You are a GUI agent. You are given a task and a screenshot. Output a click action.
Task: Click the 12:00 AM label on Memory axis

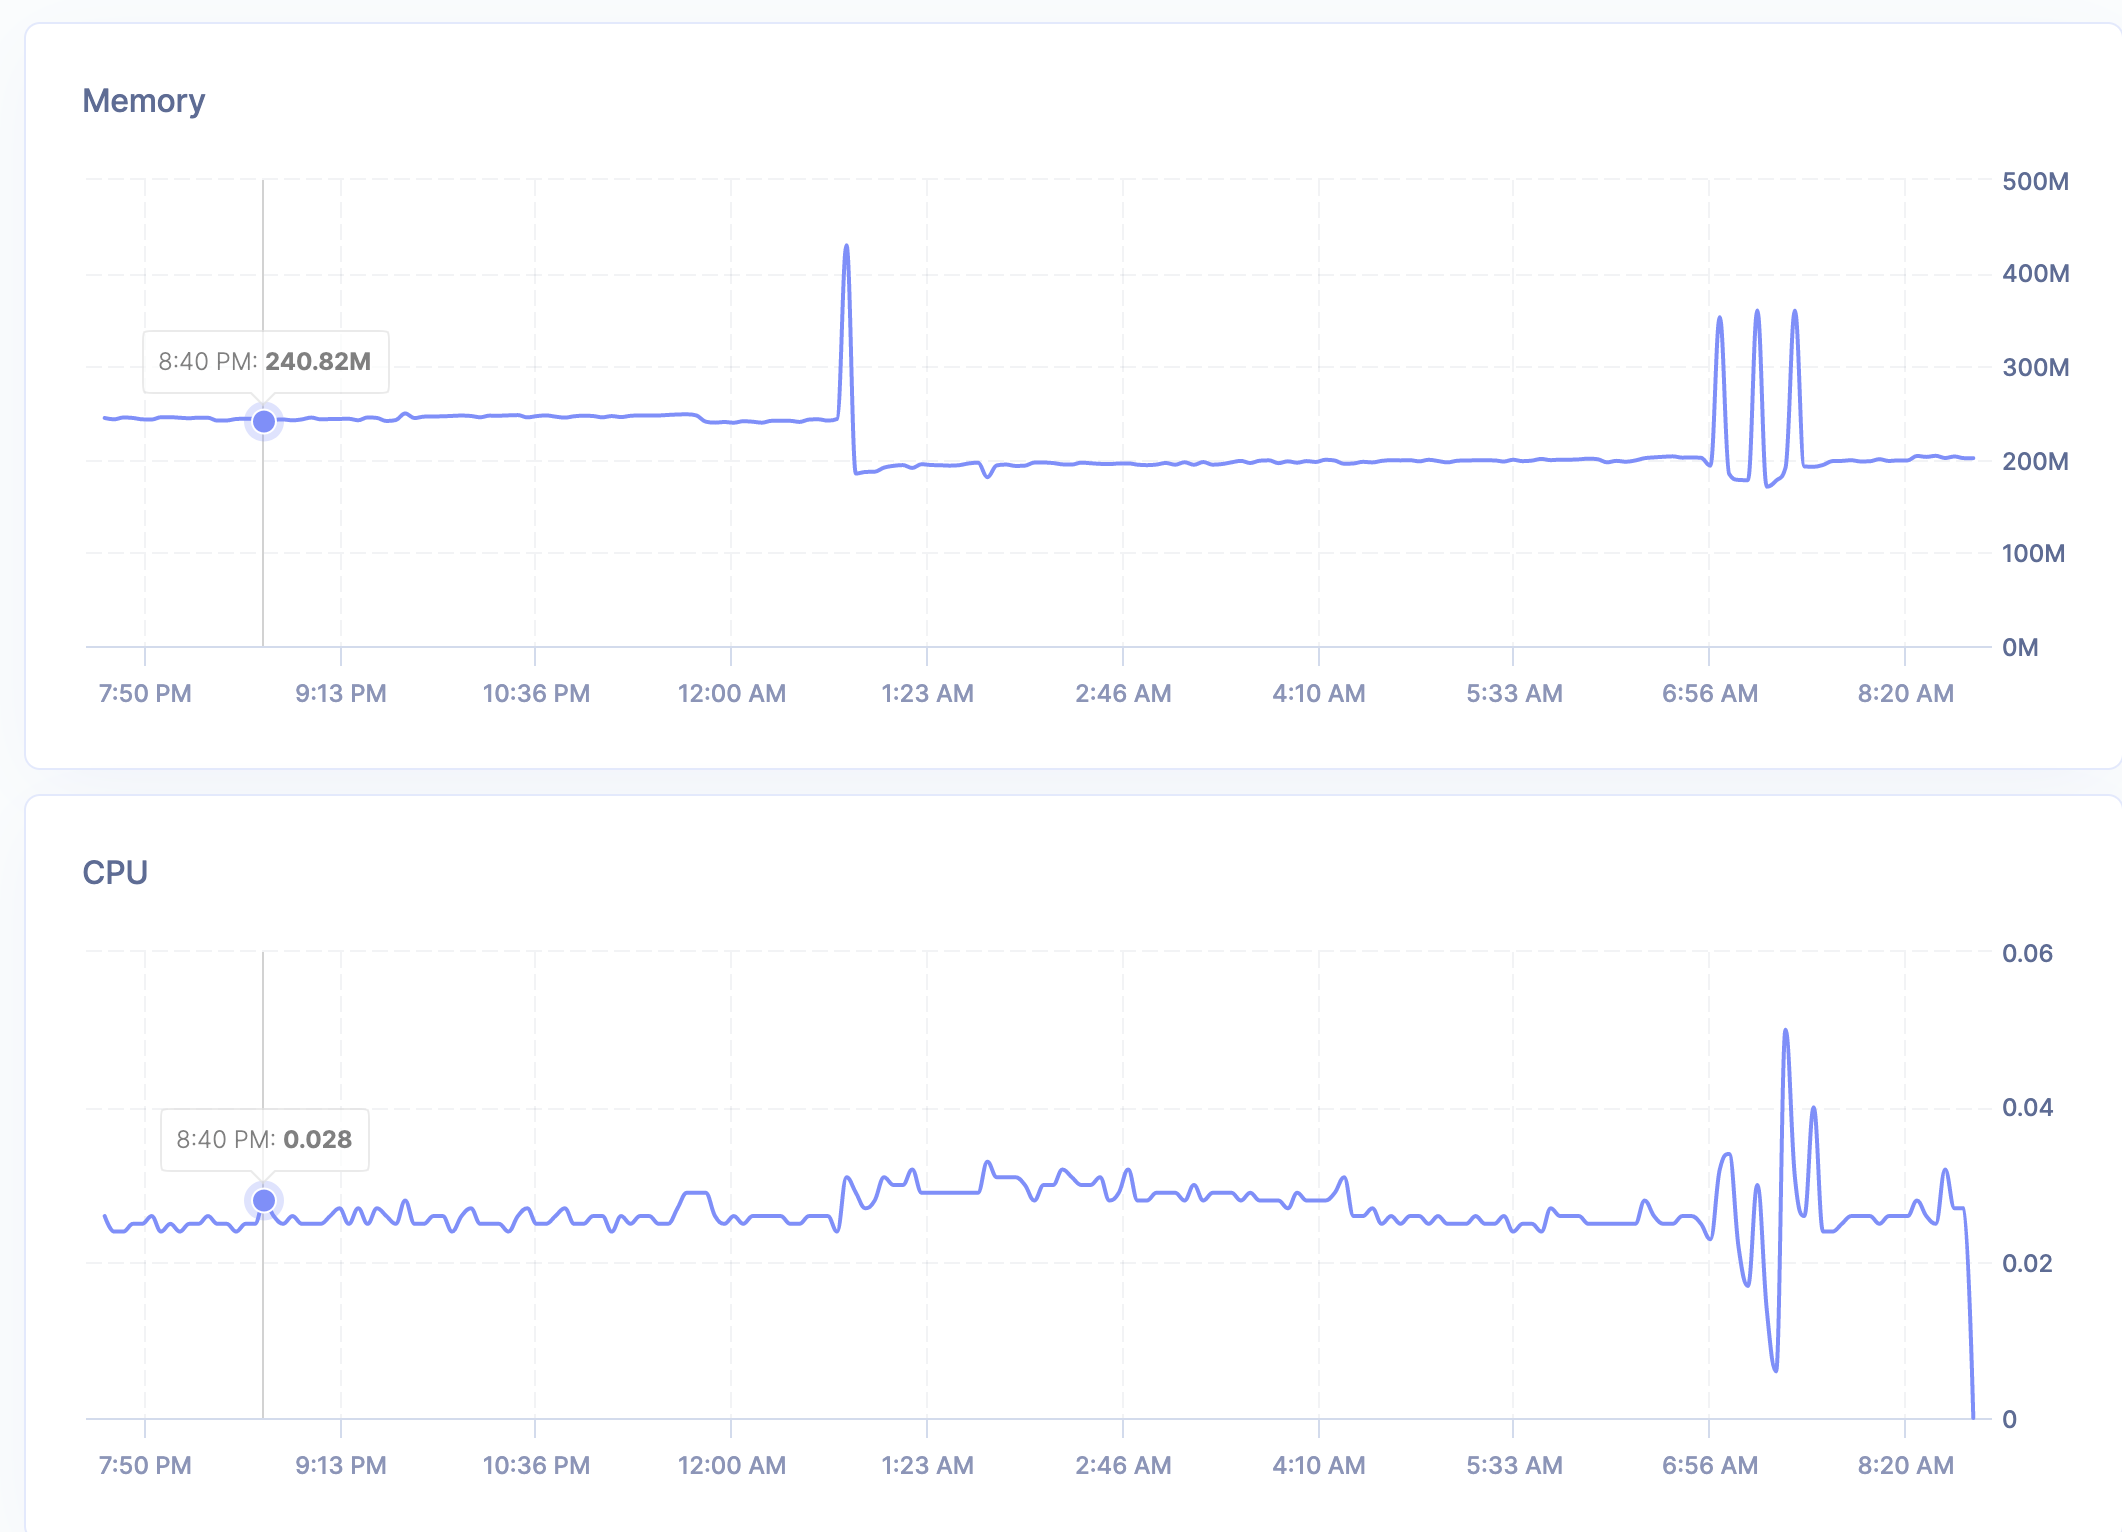(x=731, y=693)
